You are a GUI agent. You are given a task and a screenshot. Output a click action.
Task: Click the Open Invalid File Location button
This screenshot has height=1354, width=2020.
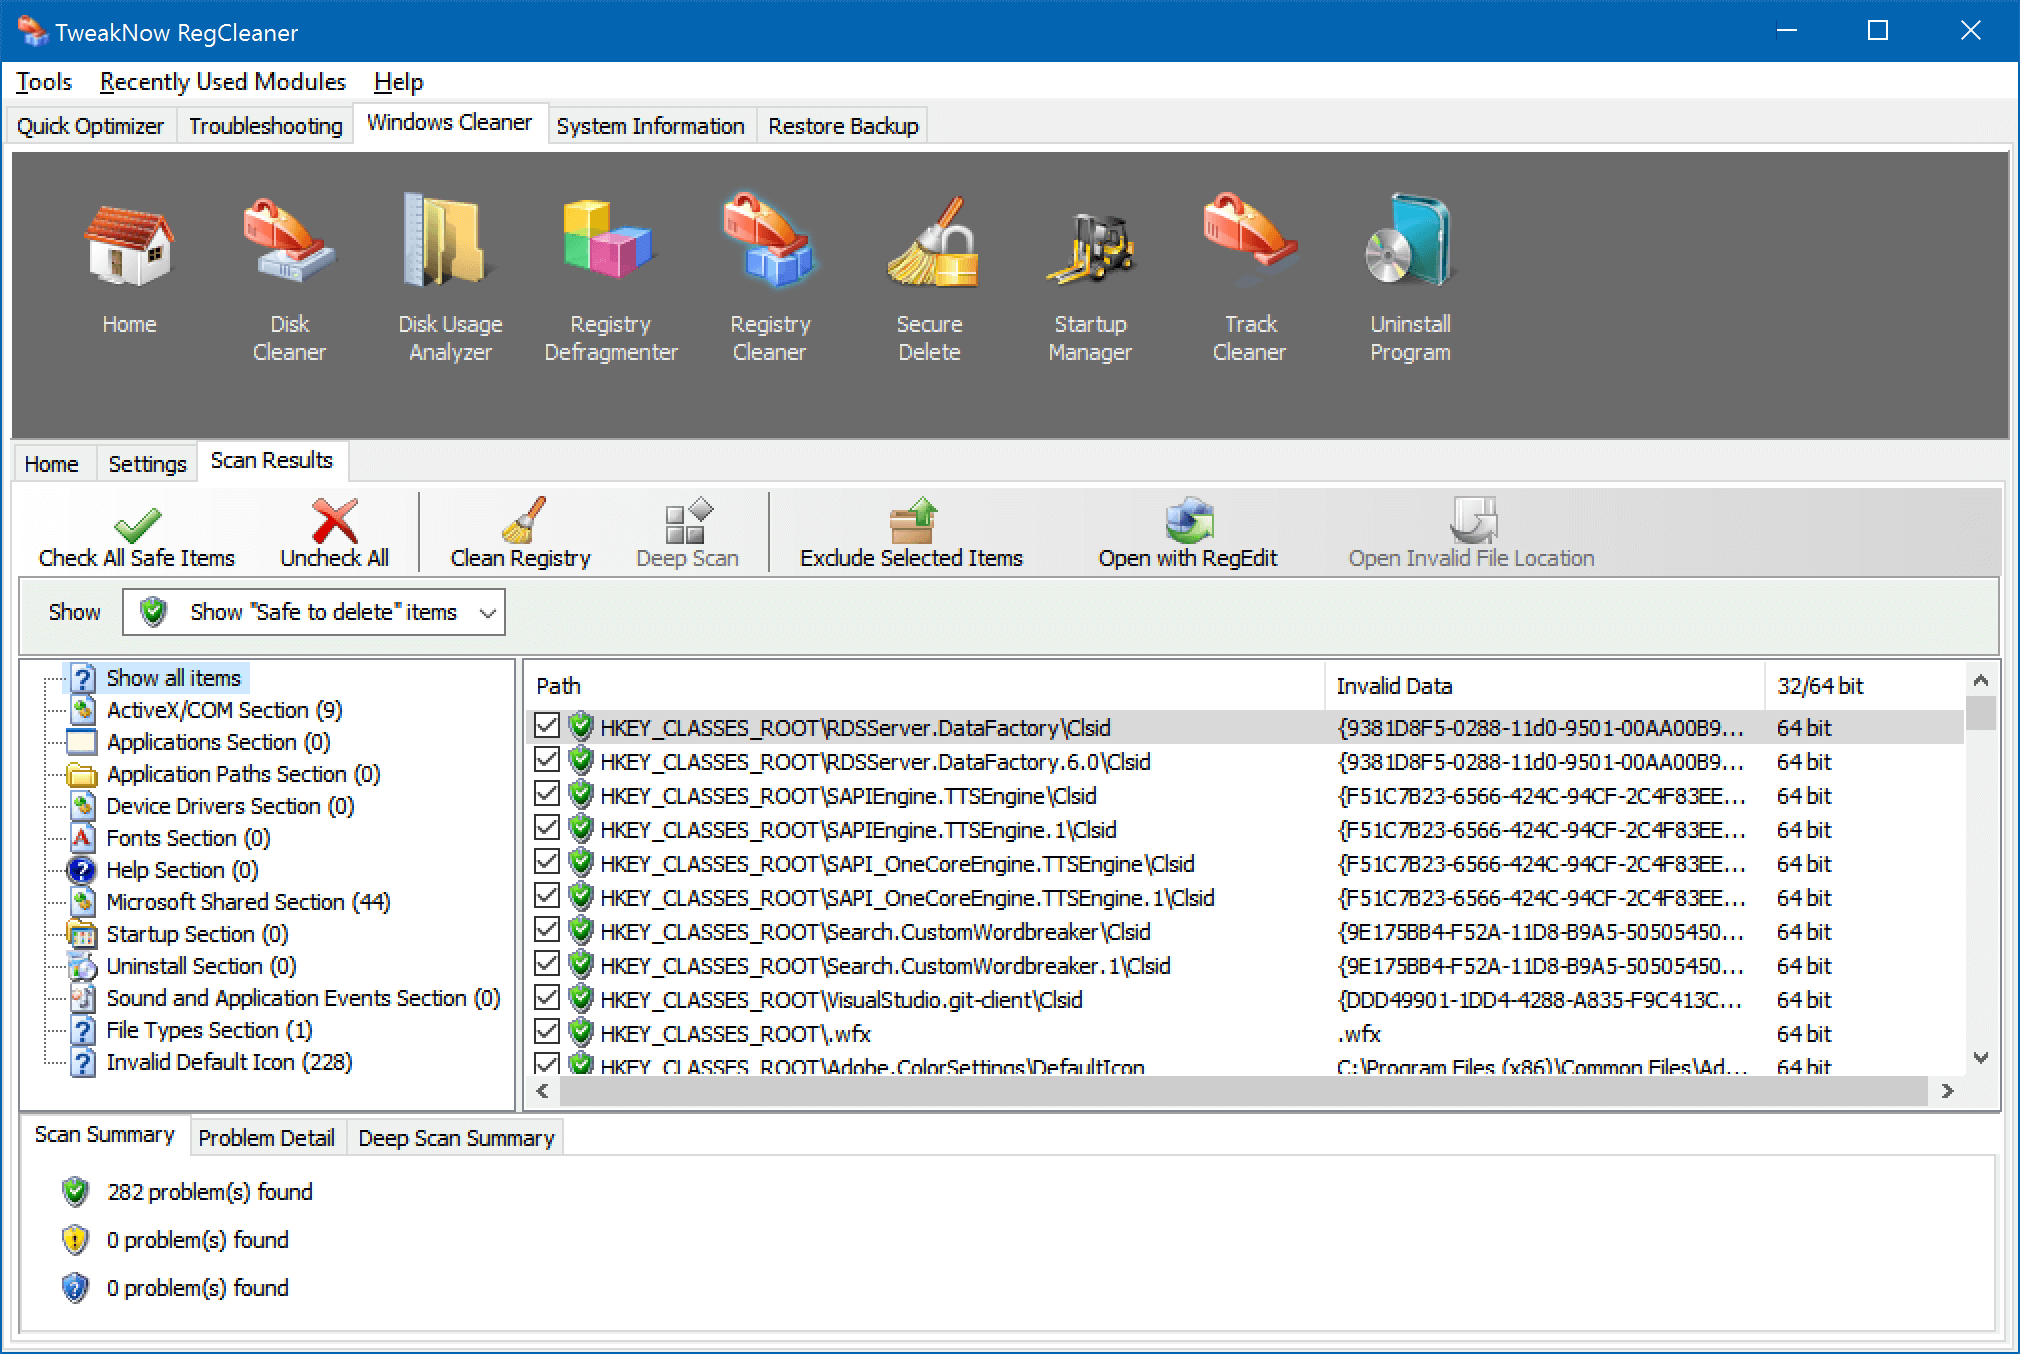(x=1471, y=536)
